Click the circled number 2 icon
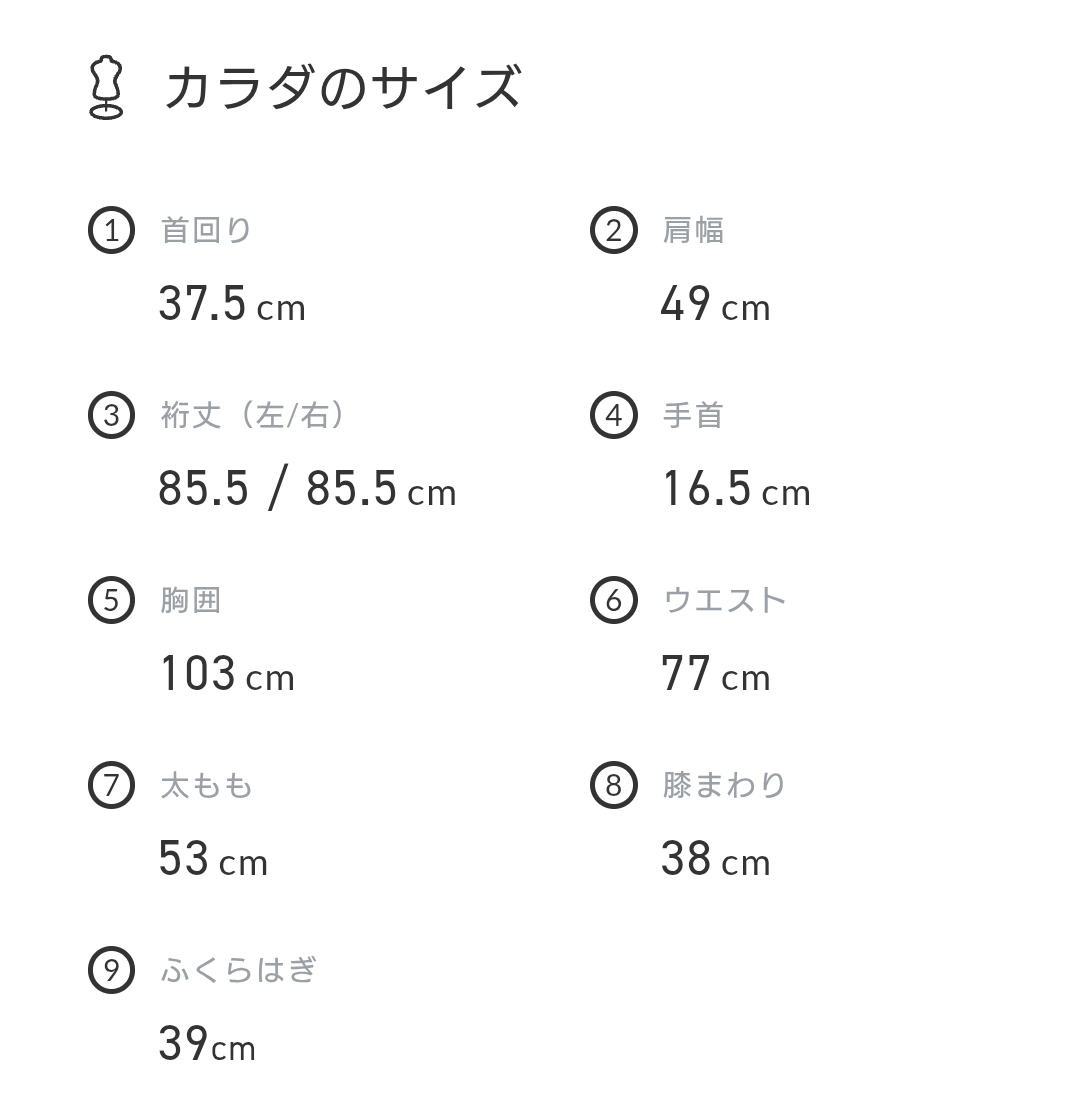This screenshot has width=1080, height=1109. click(613, 230)
